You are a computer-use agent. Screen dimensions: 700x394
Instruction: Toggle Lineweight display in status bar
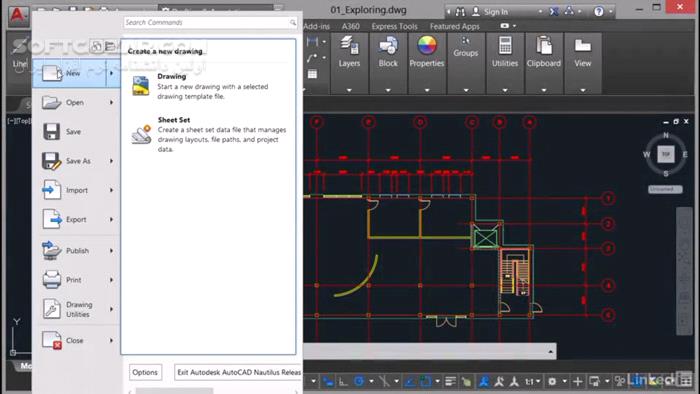[450, 382]
